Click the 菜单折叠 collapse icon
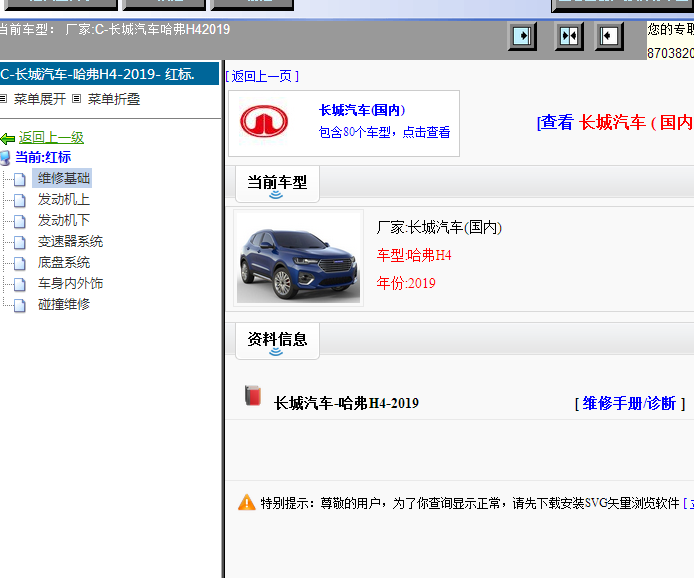This screenshot has width=694, height=578. click(x=77, y=99)
